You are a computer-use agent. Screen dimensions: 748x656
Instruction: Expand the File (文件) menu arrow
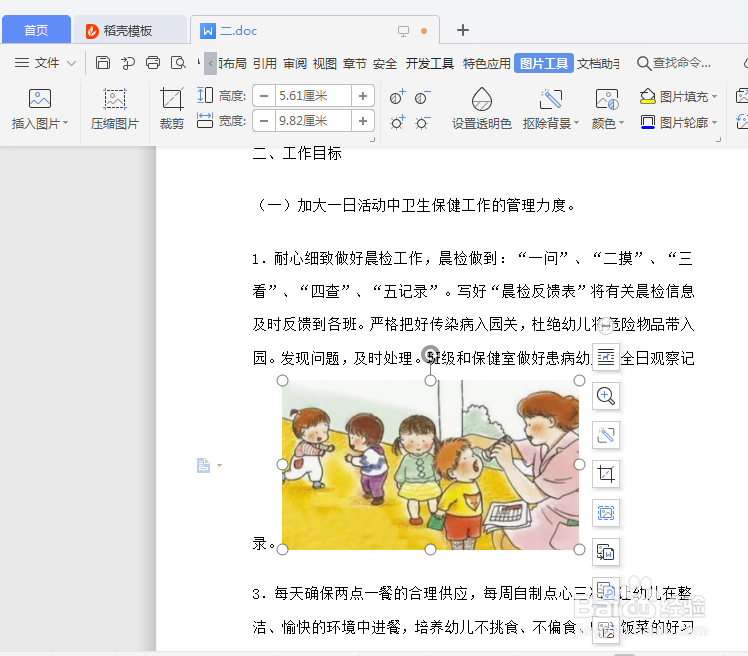72,63
